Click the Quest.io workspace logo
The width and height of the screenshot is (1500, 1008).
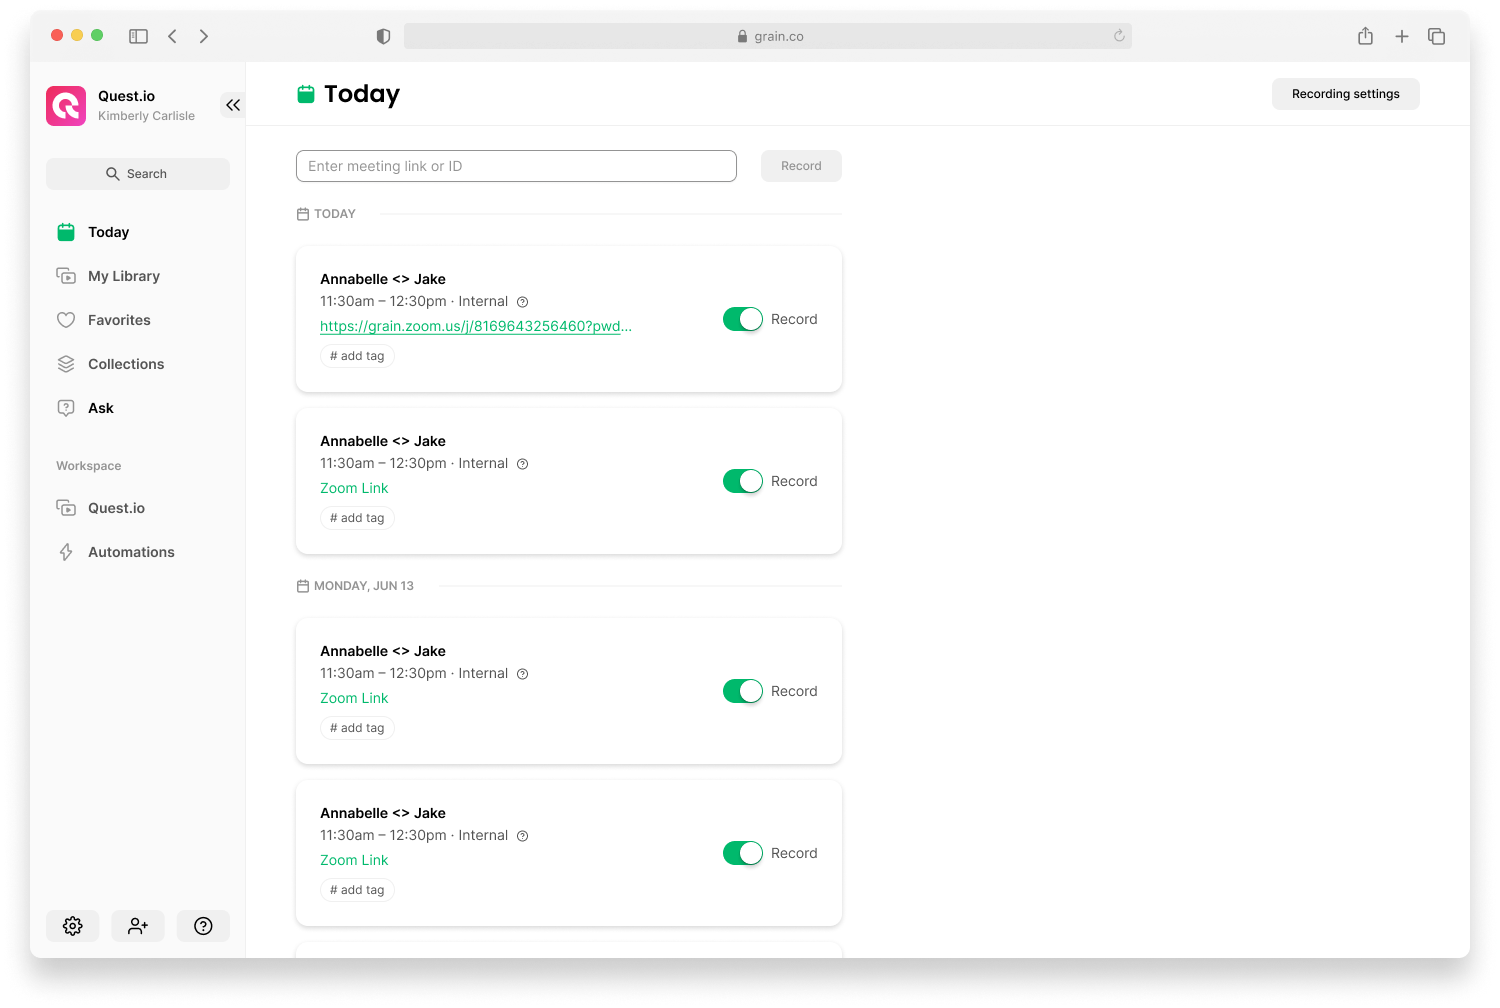pos(65,105)
